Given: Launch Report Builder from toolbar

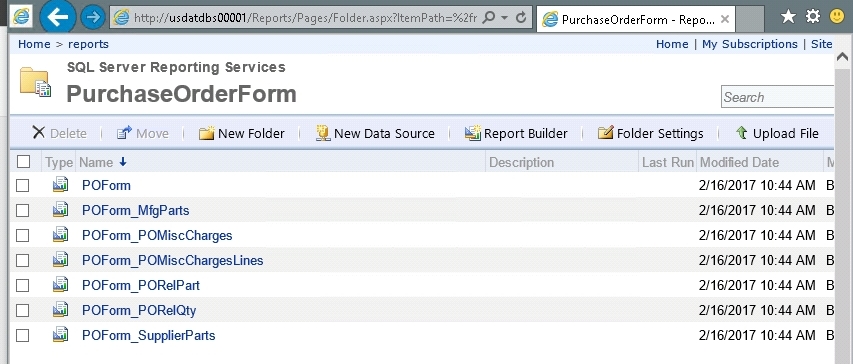Looking at the screenshot, I should pyautogui.click(x=516, y=133).
